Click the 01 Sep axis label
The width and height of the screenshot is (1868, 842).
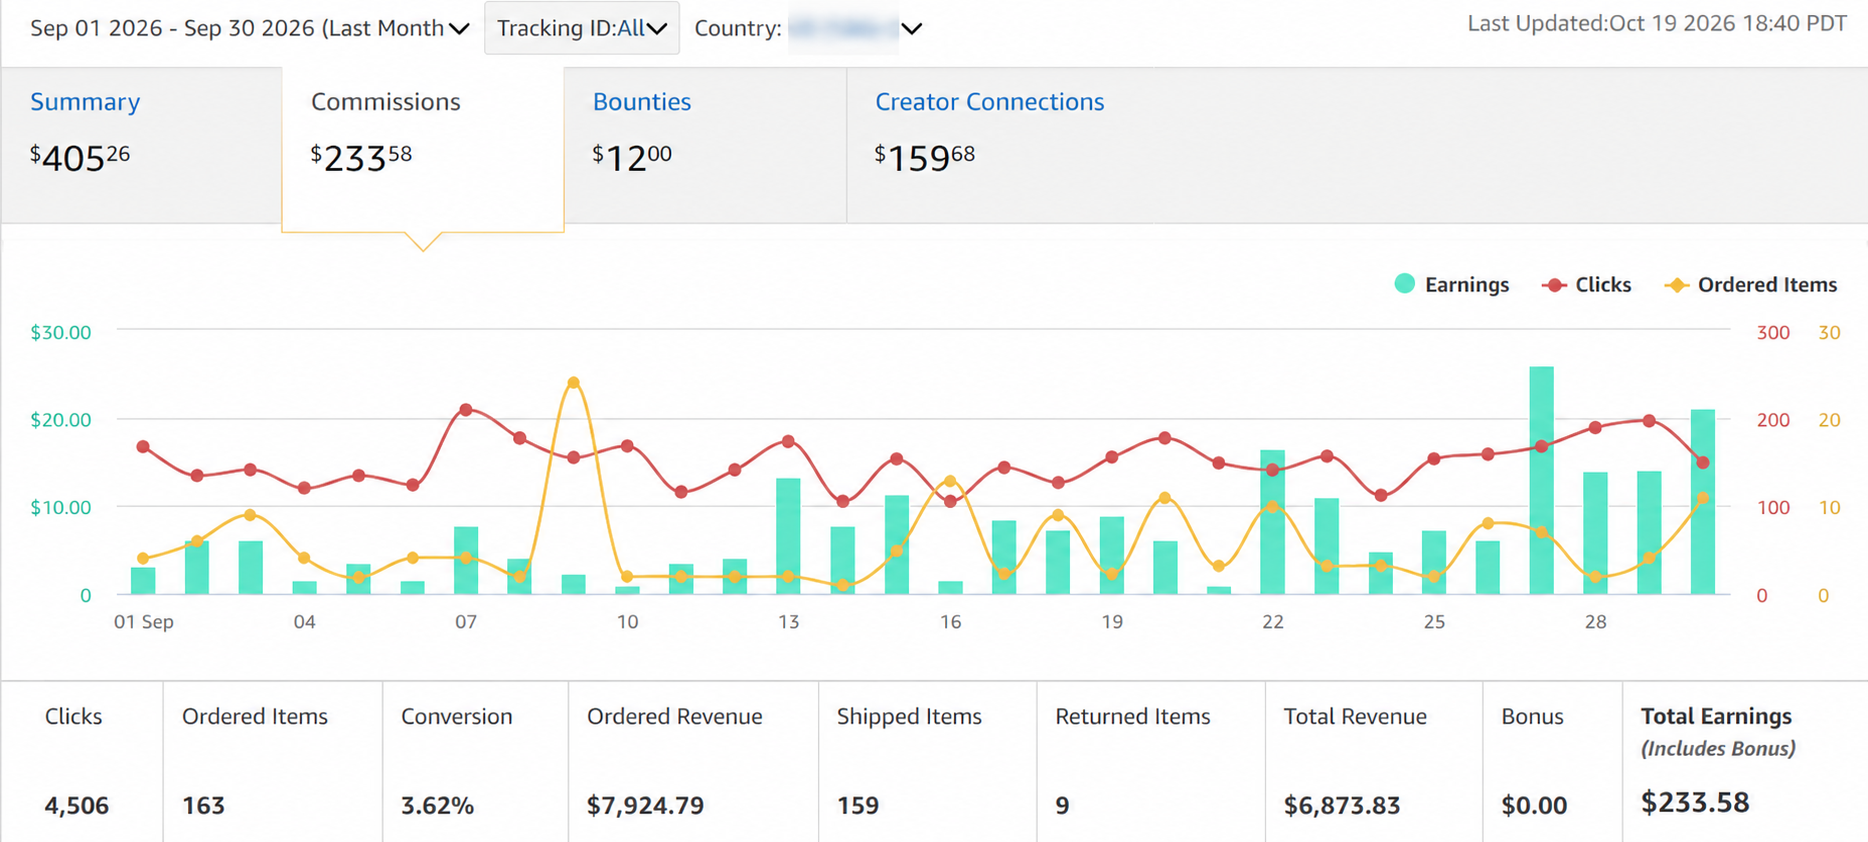pyautogui.click(x=144, y=622)
